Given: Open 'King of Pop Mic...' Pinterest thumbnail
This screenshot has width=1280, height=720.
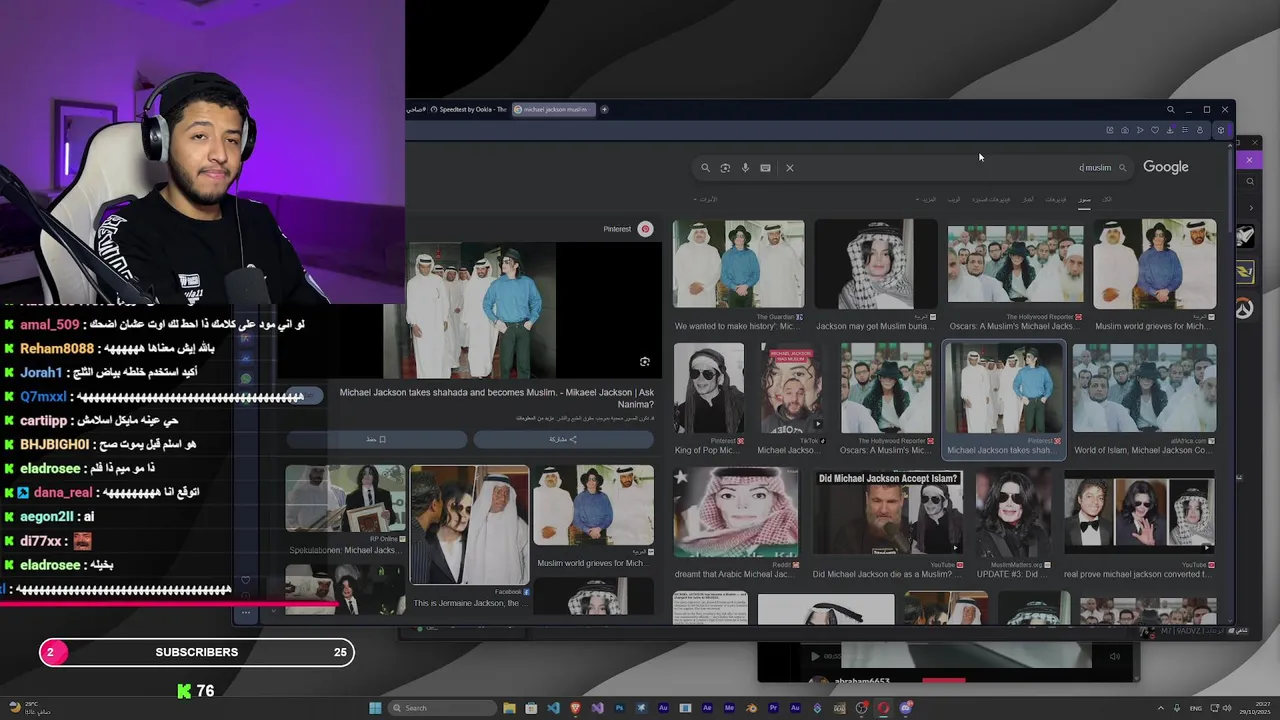Looking at the screenshot, I should [708, 388].
